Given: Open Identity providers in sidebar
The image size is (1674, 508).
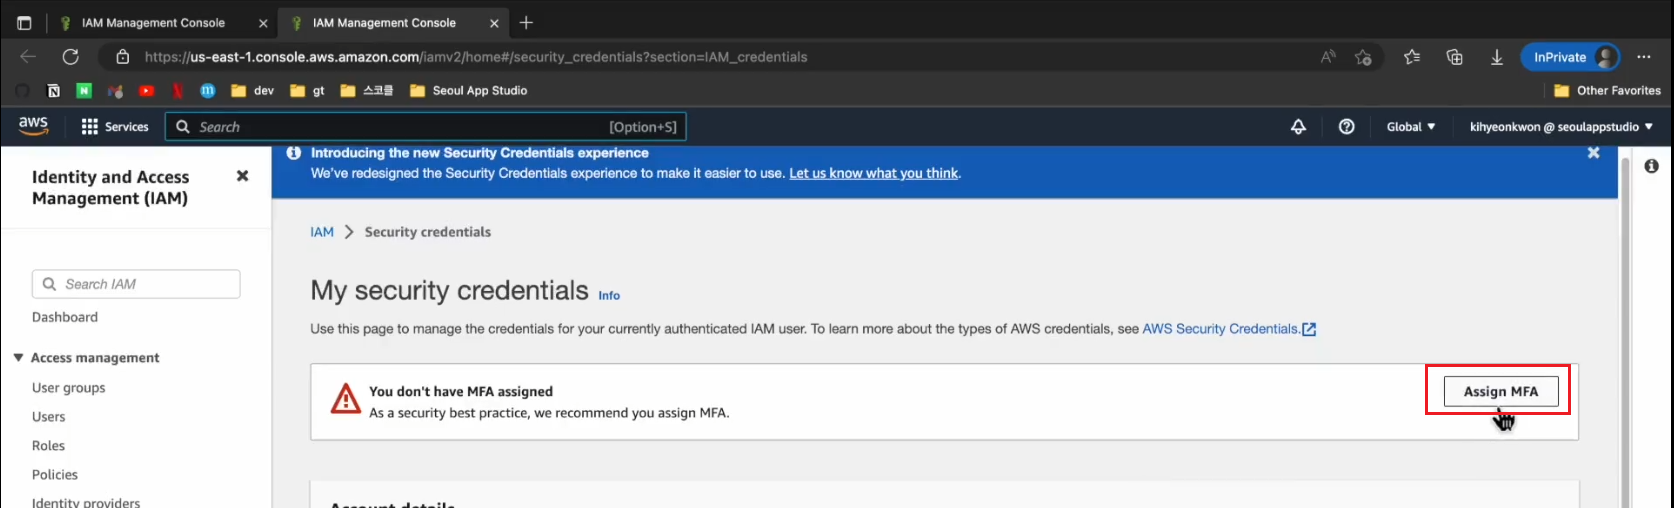Looking at the screenshot, I should [x=86, y=502].
